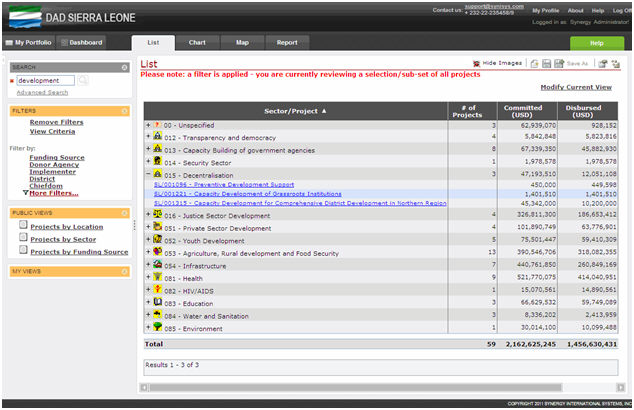This screenshot has width=634, height=410.
Task: Click the Unspecified sector icon
Action: [158, 125]
